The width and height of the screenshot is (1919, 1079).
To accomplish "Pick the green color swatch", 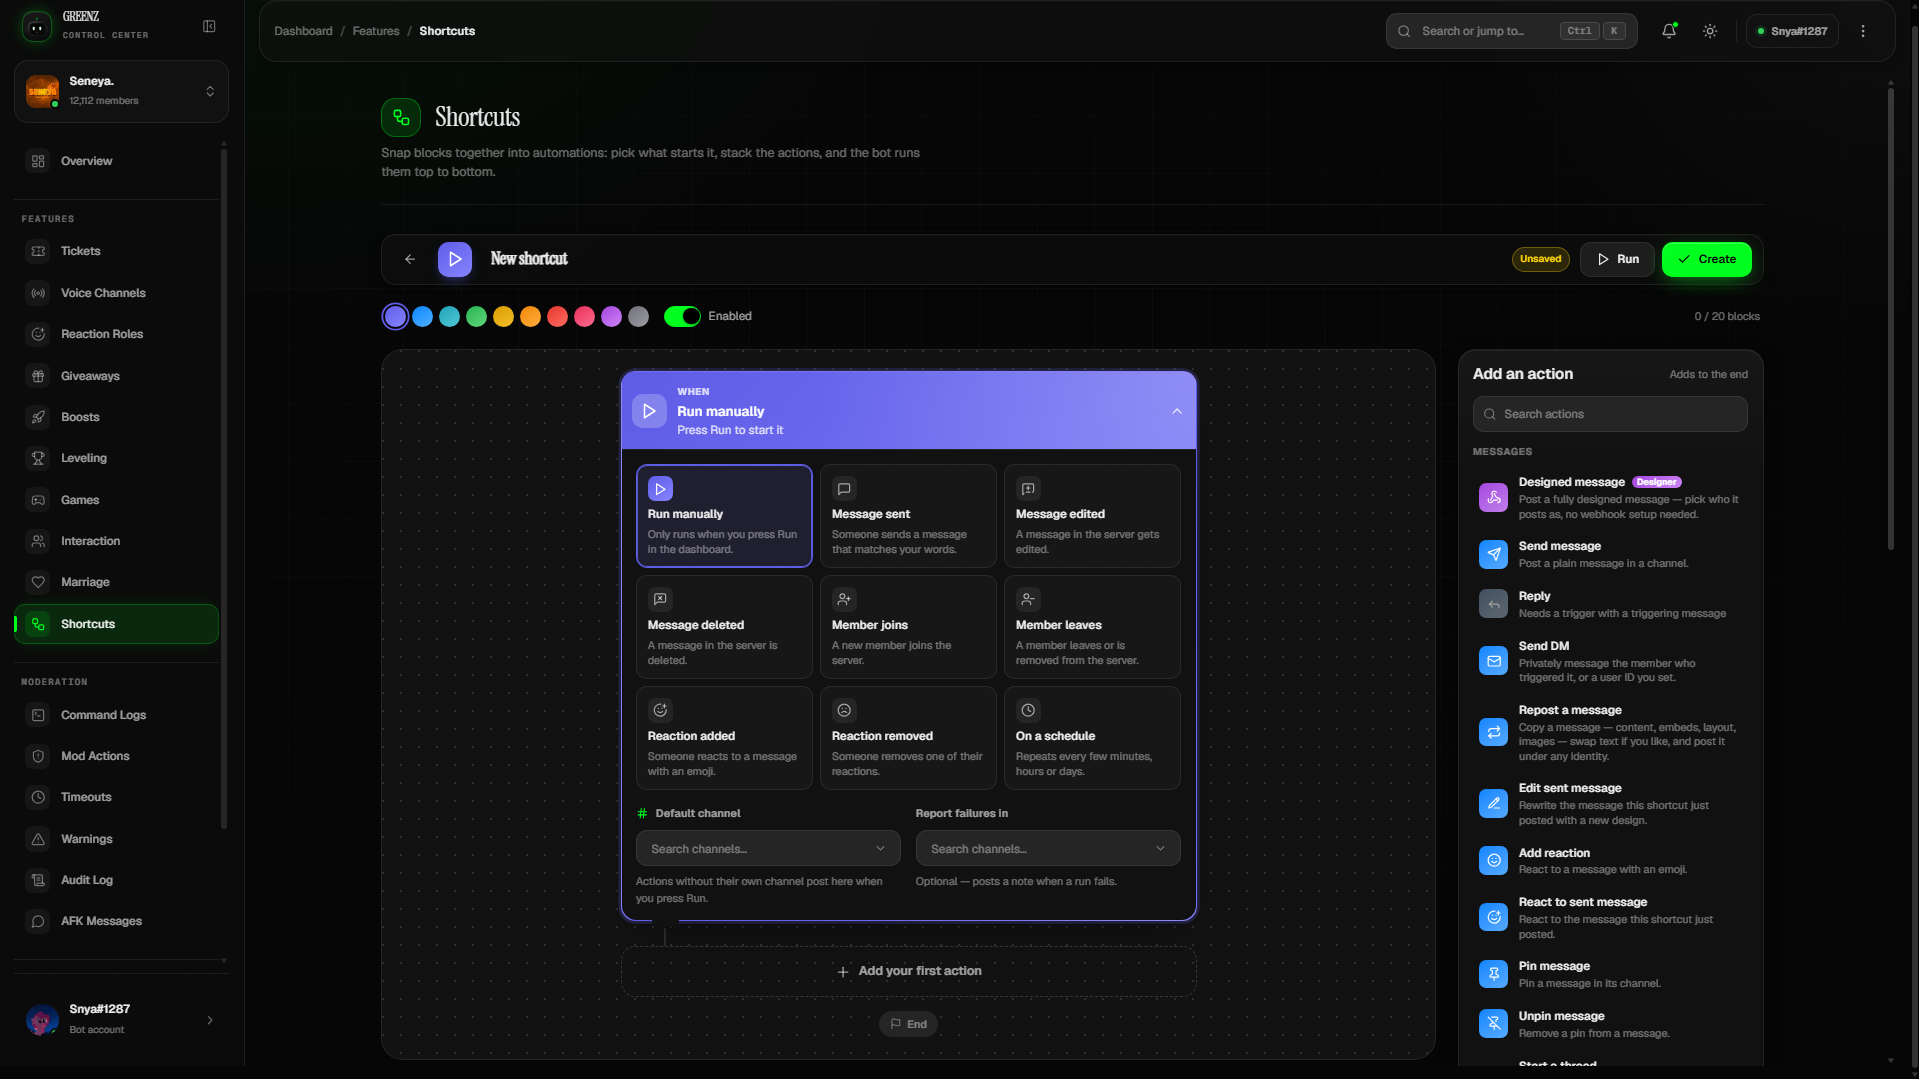I will (x=477, y=317).
